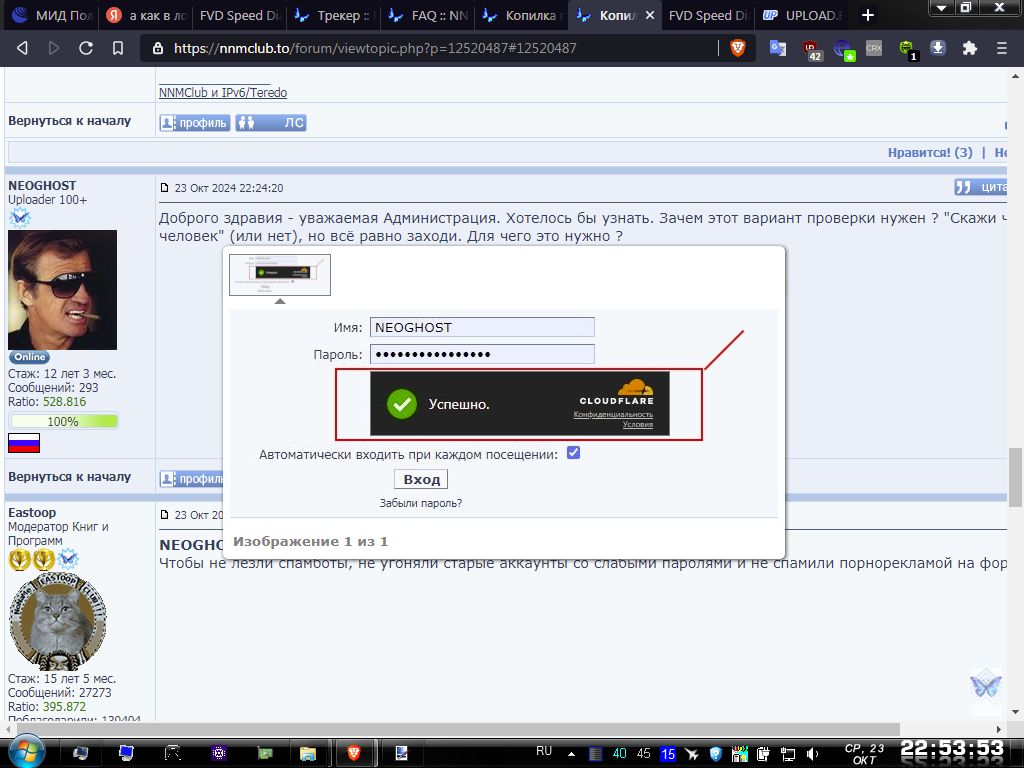
Task: Open the CRX extension icon
Action: pyautogui.click(x=874, y=48)
